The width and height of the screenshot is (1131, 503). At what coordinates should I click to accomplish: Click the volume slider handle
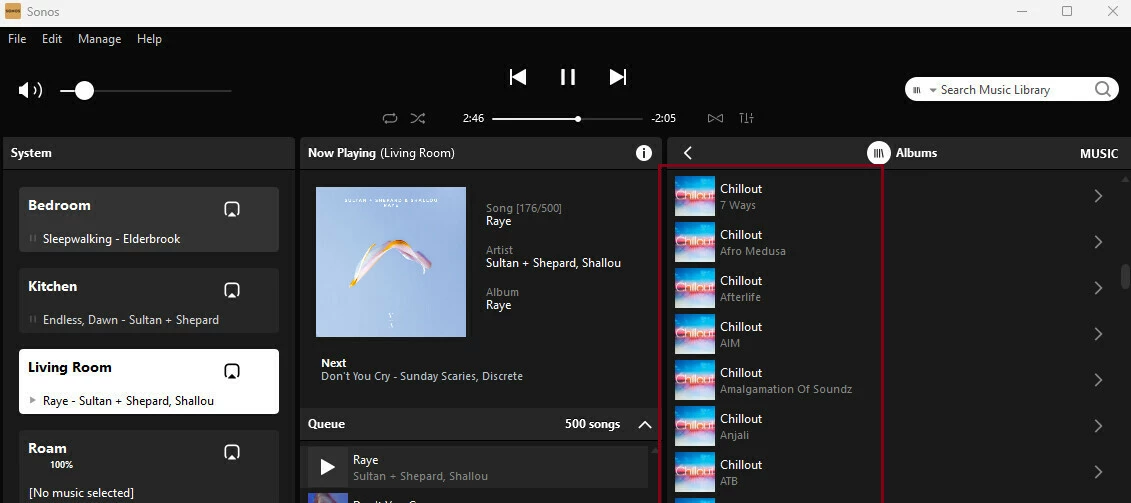84,90
